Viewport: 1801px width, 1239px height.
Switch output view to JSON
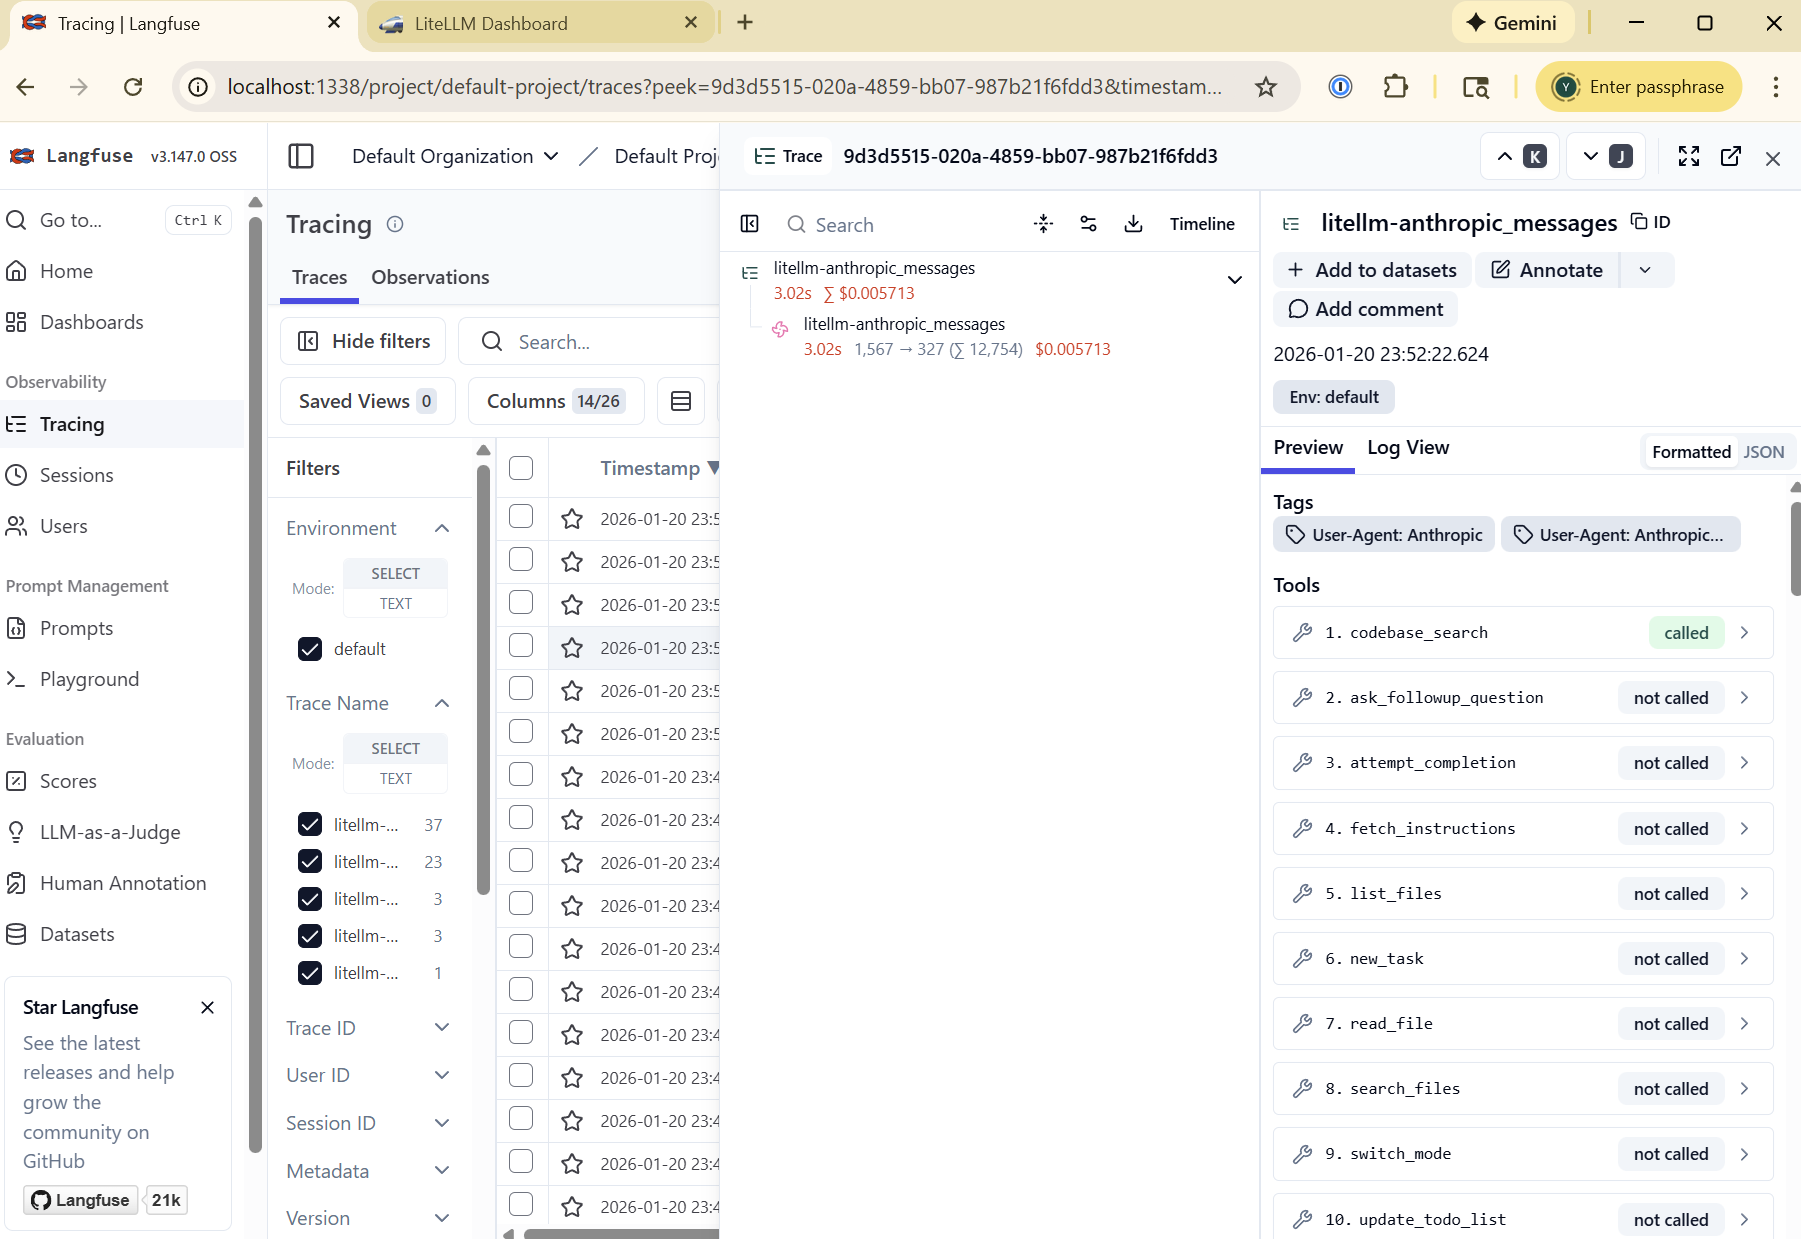point(1763,452)
